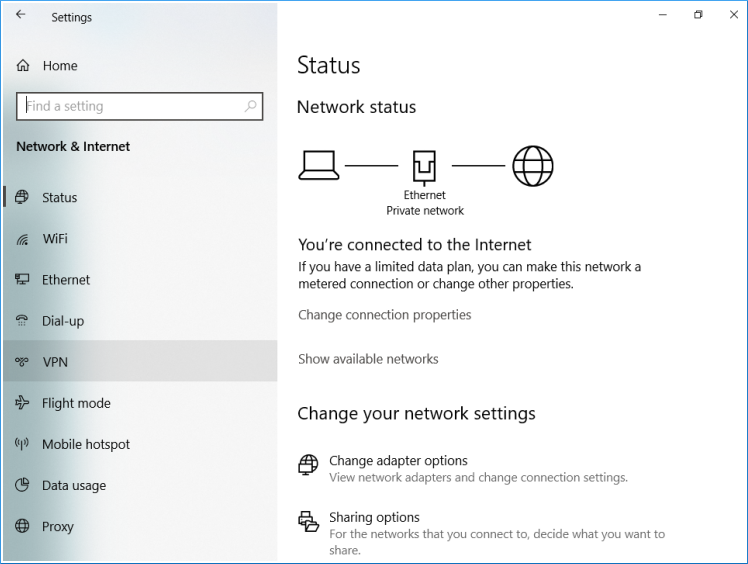This screenshot has height=564, width=748.
Task: Click the search magnifier icon
Action: point(250,106)
